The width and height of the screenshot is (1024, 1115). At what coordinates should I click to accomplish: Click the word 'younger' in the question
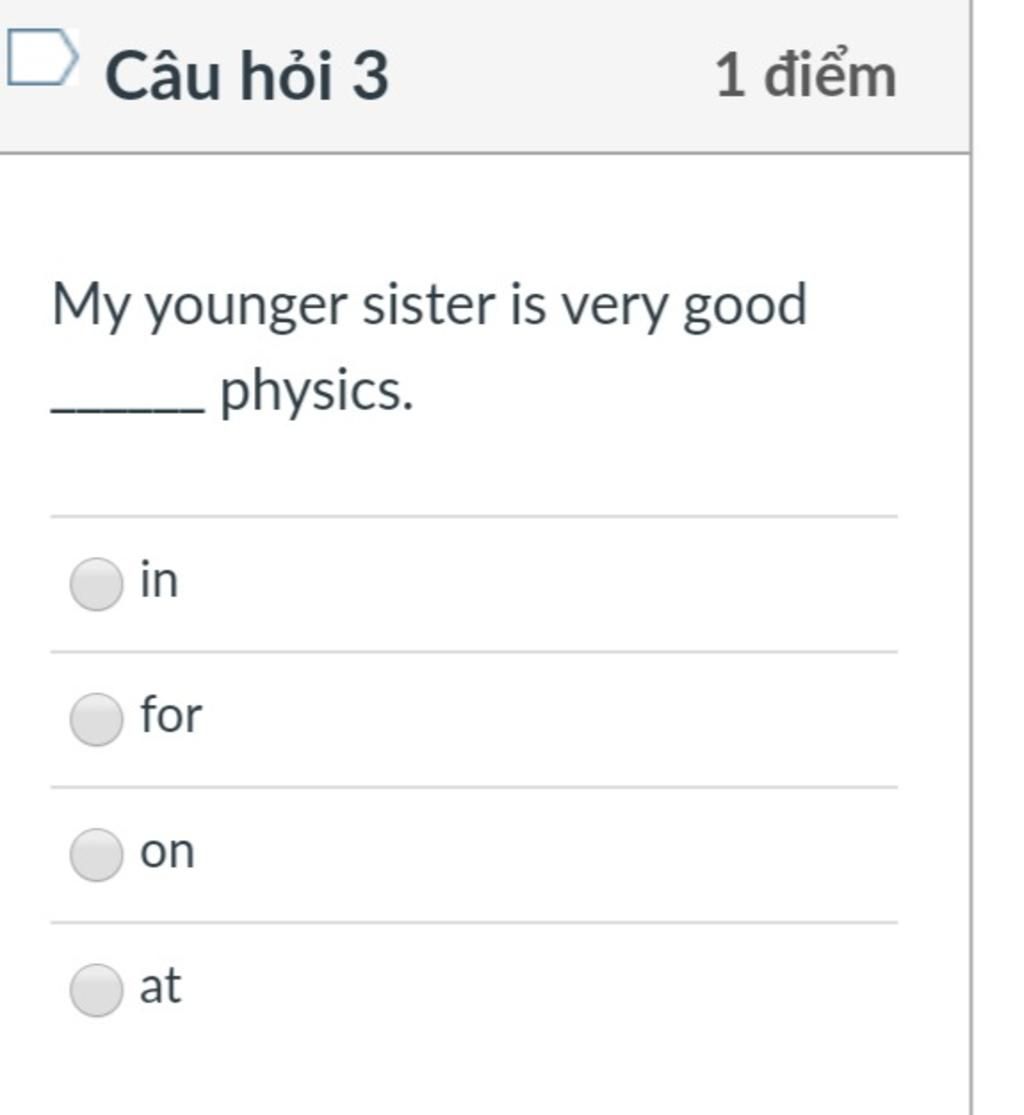click(247, 306)
